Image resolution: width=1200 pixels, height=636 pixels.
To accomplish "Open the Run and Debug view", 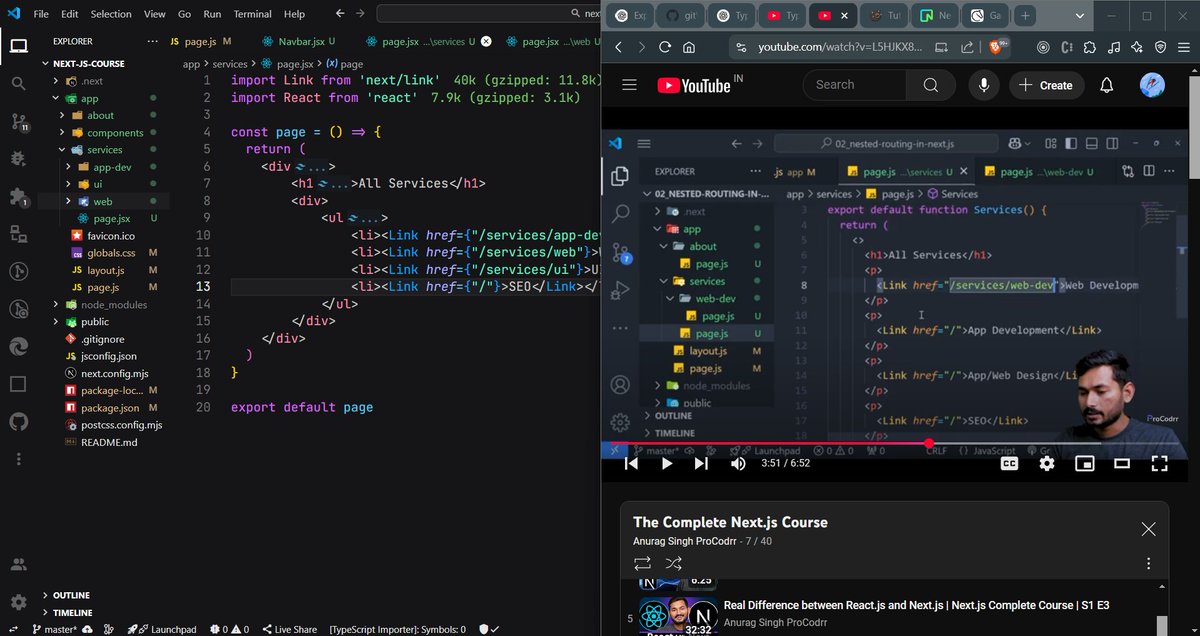I will pyautogui.click(x=18, y=159).
